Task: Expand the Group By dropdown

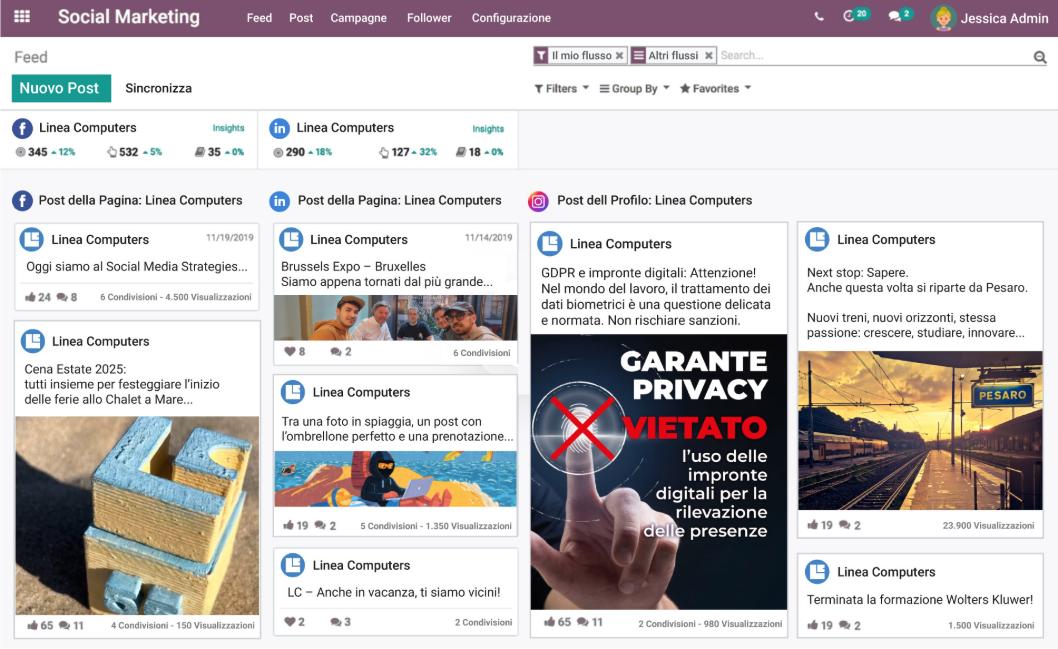Action: click(634, 89)
